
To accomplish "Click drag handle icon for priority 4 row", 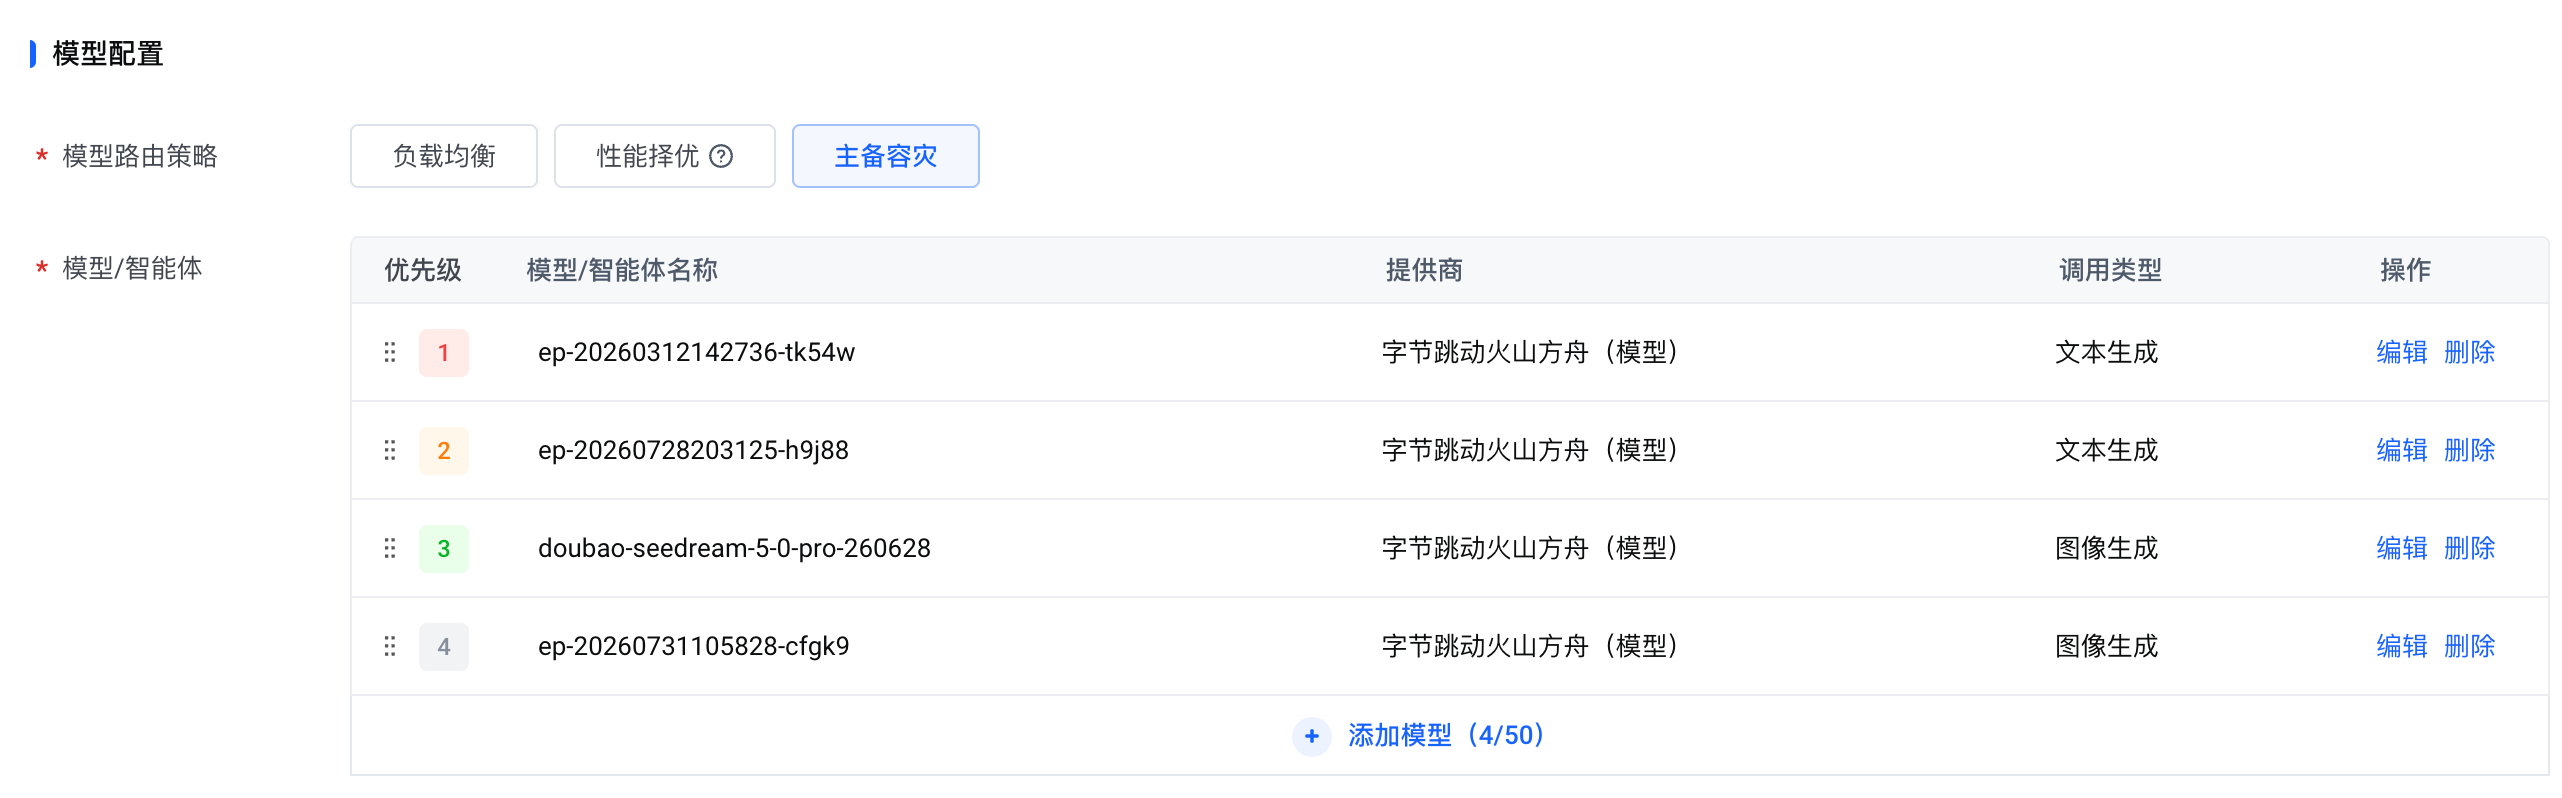I will (390, 646).
